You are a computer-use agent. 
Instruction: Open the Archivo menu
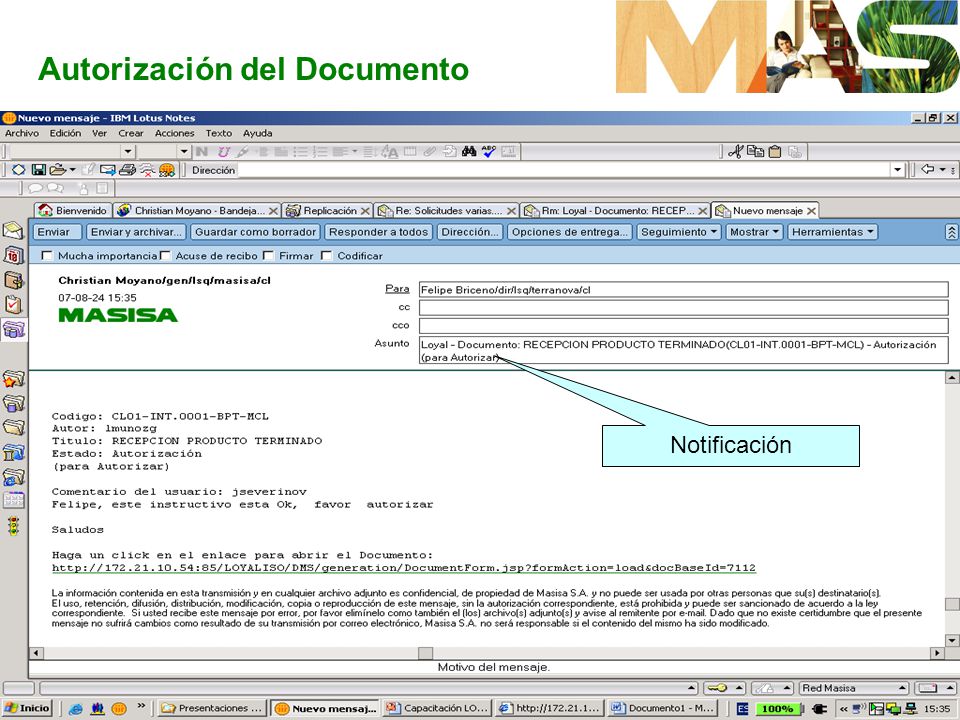(22, 133)
